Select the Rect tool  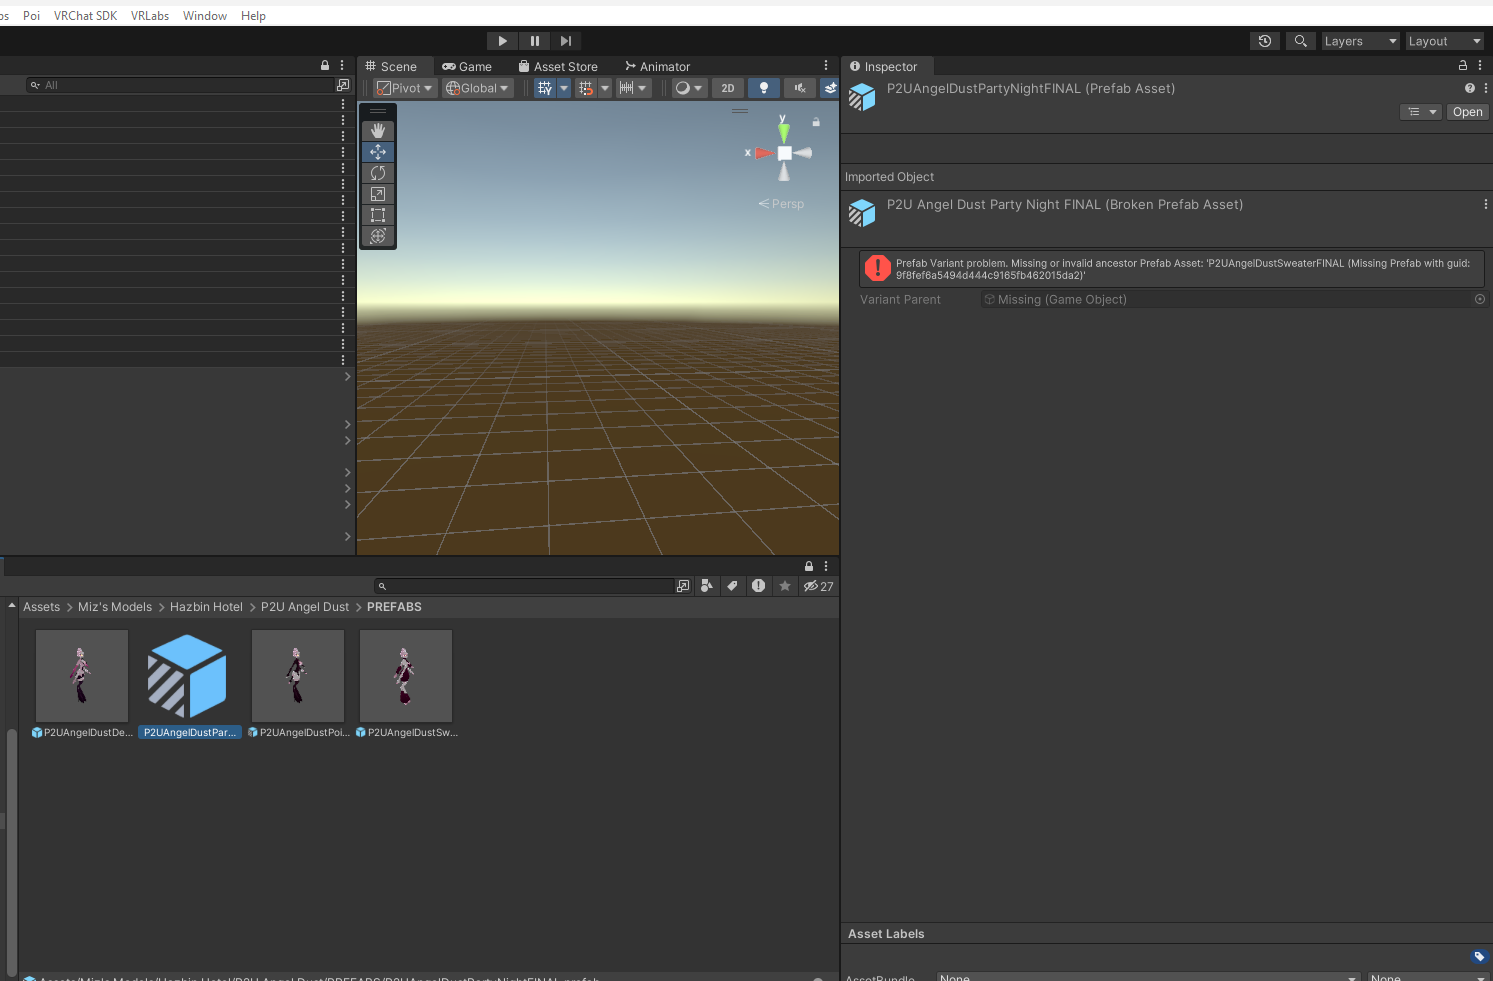pyautogui.click(x=378, y=215)
